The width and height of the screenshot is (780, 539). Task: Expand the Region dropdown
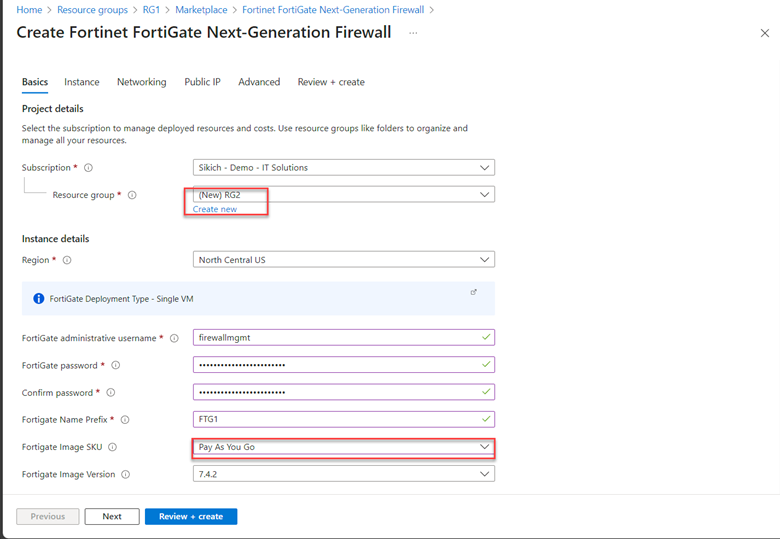[343, 260]
